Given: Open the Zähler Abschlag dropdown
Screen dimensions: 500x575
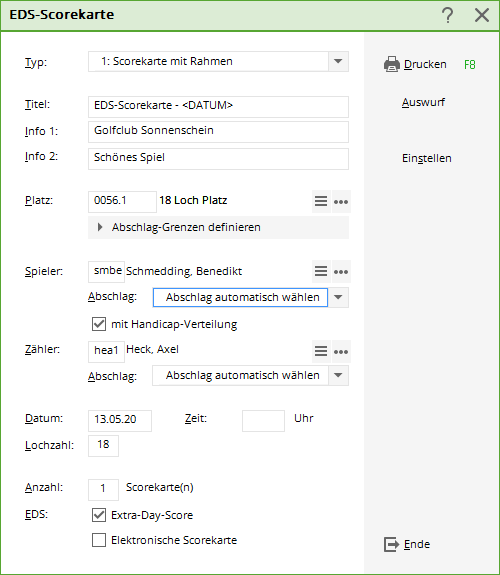Looking at the screenshot, I should pos(338,375).
